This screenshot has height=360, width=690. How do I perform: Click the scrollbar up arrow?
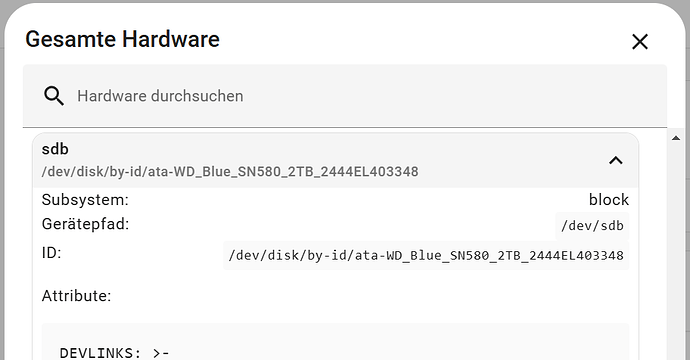676,138
